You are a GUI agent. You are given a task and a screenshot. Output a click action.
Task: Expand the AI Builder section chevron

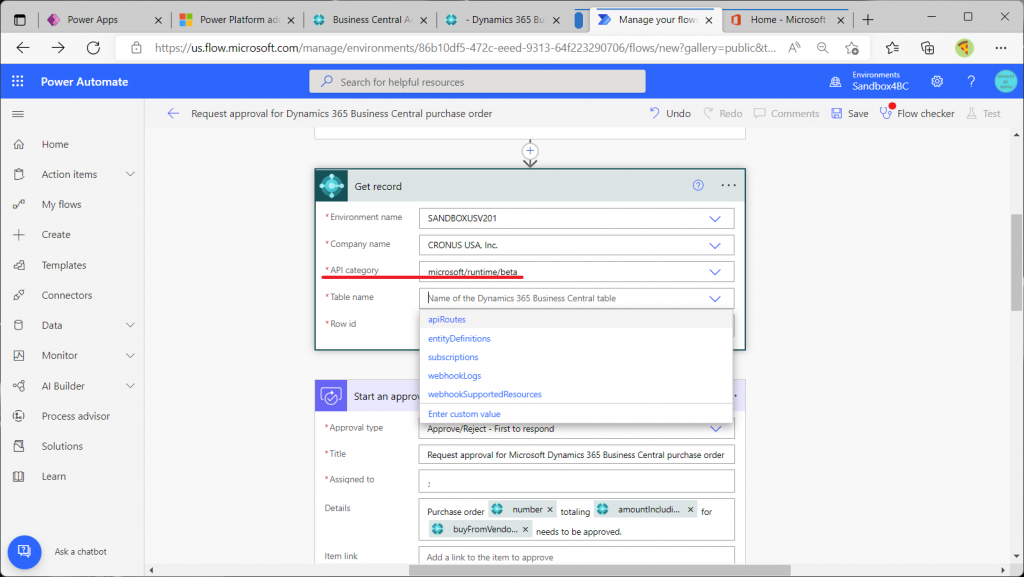pos(130,386)
